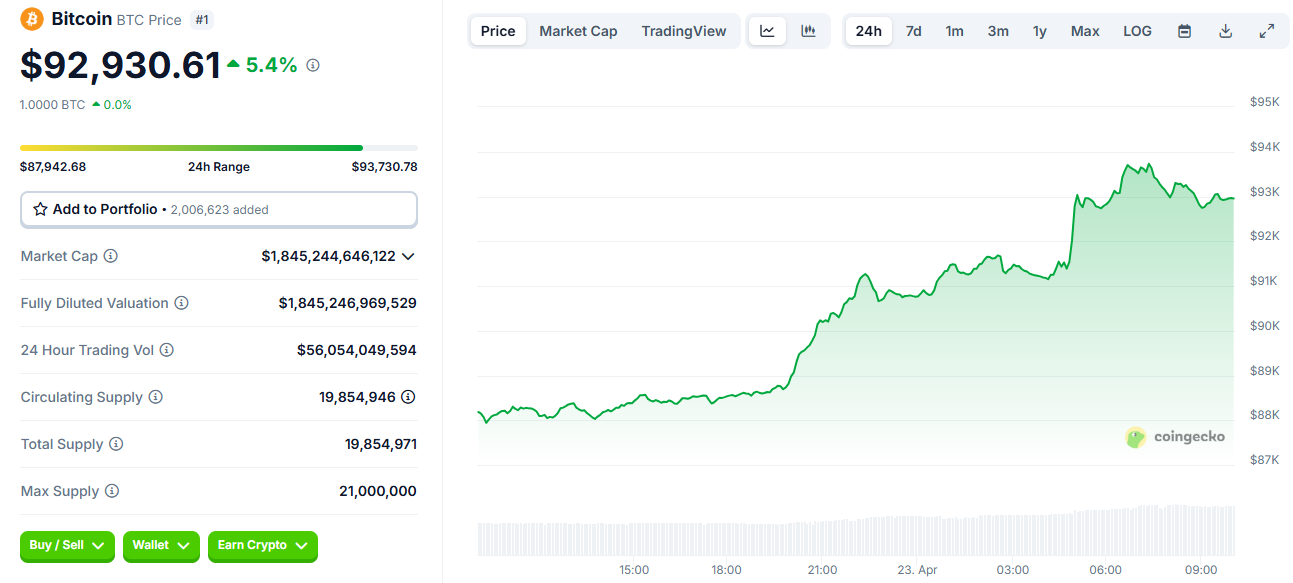Expand chart to fullscreen
1293x583 pixels.
pyautogui.click(x=1266, y=31)
